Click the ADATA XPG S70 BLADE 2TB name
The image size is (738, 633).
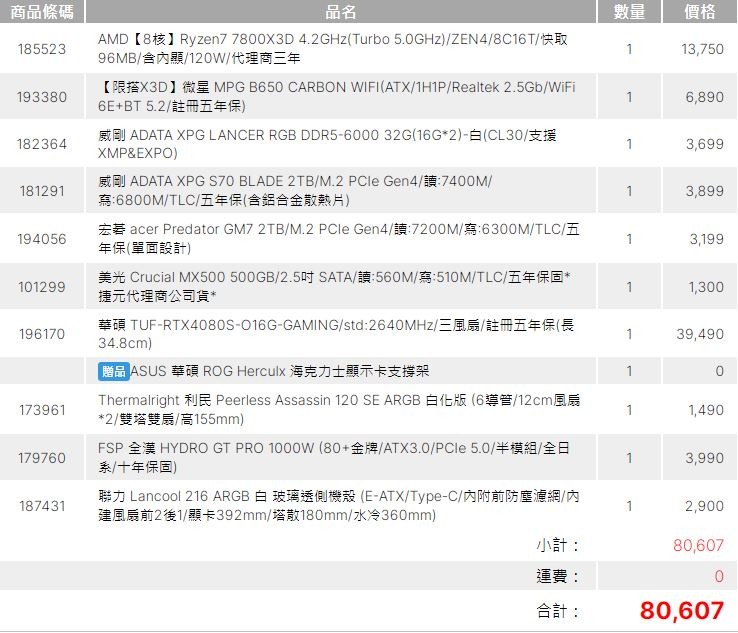point(295,191)
